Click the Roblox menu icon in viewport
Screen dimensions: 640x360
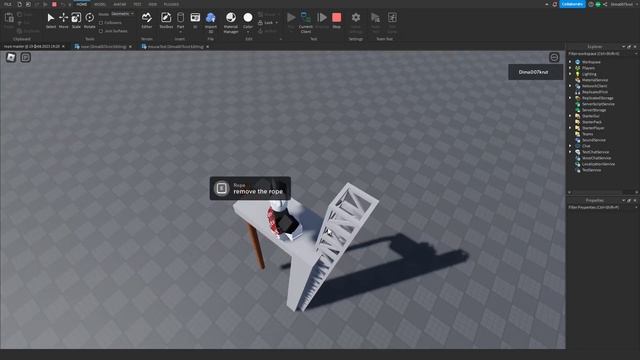11,57
